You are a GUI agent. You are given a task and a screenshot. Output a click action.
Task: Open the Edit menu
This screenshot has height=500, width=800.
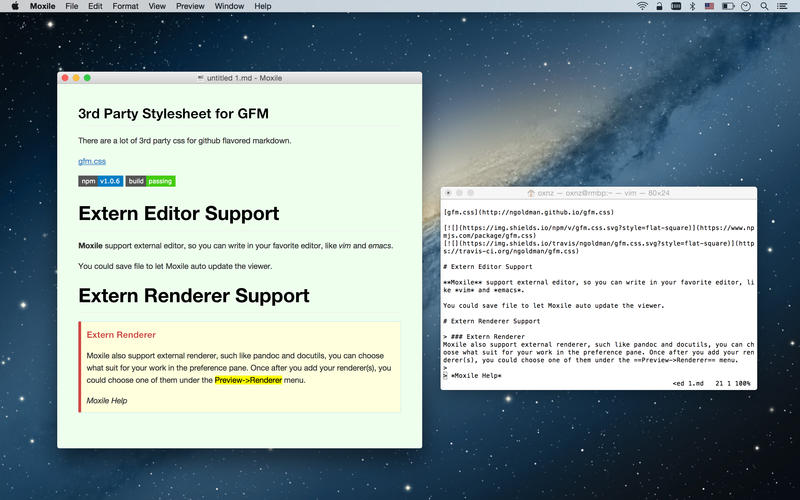tap(95, 6)
